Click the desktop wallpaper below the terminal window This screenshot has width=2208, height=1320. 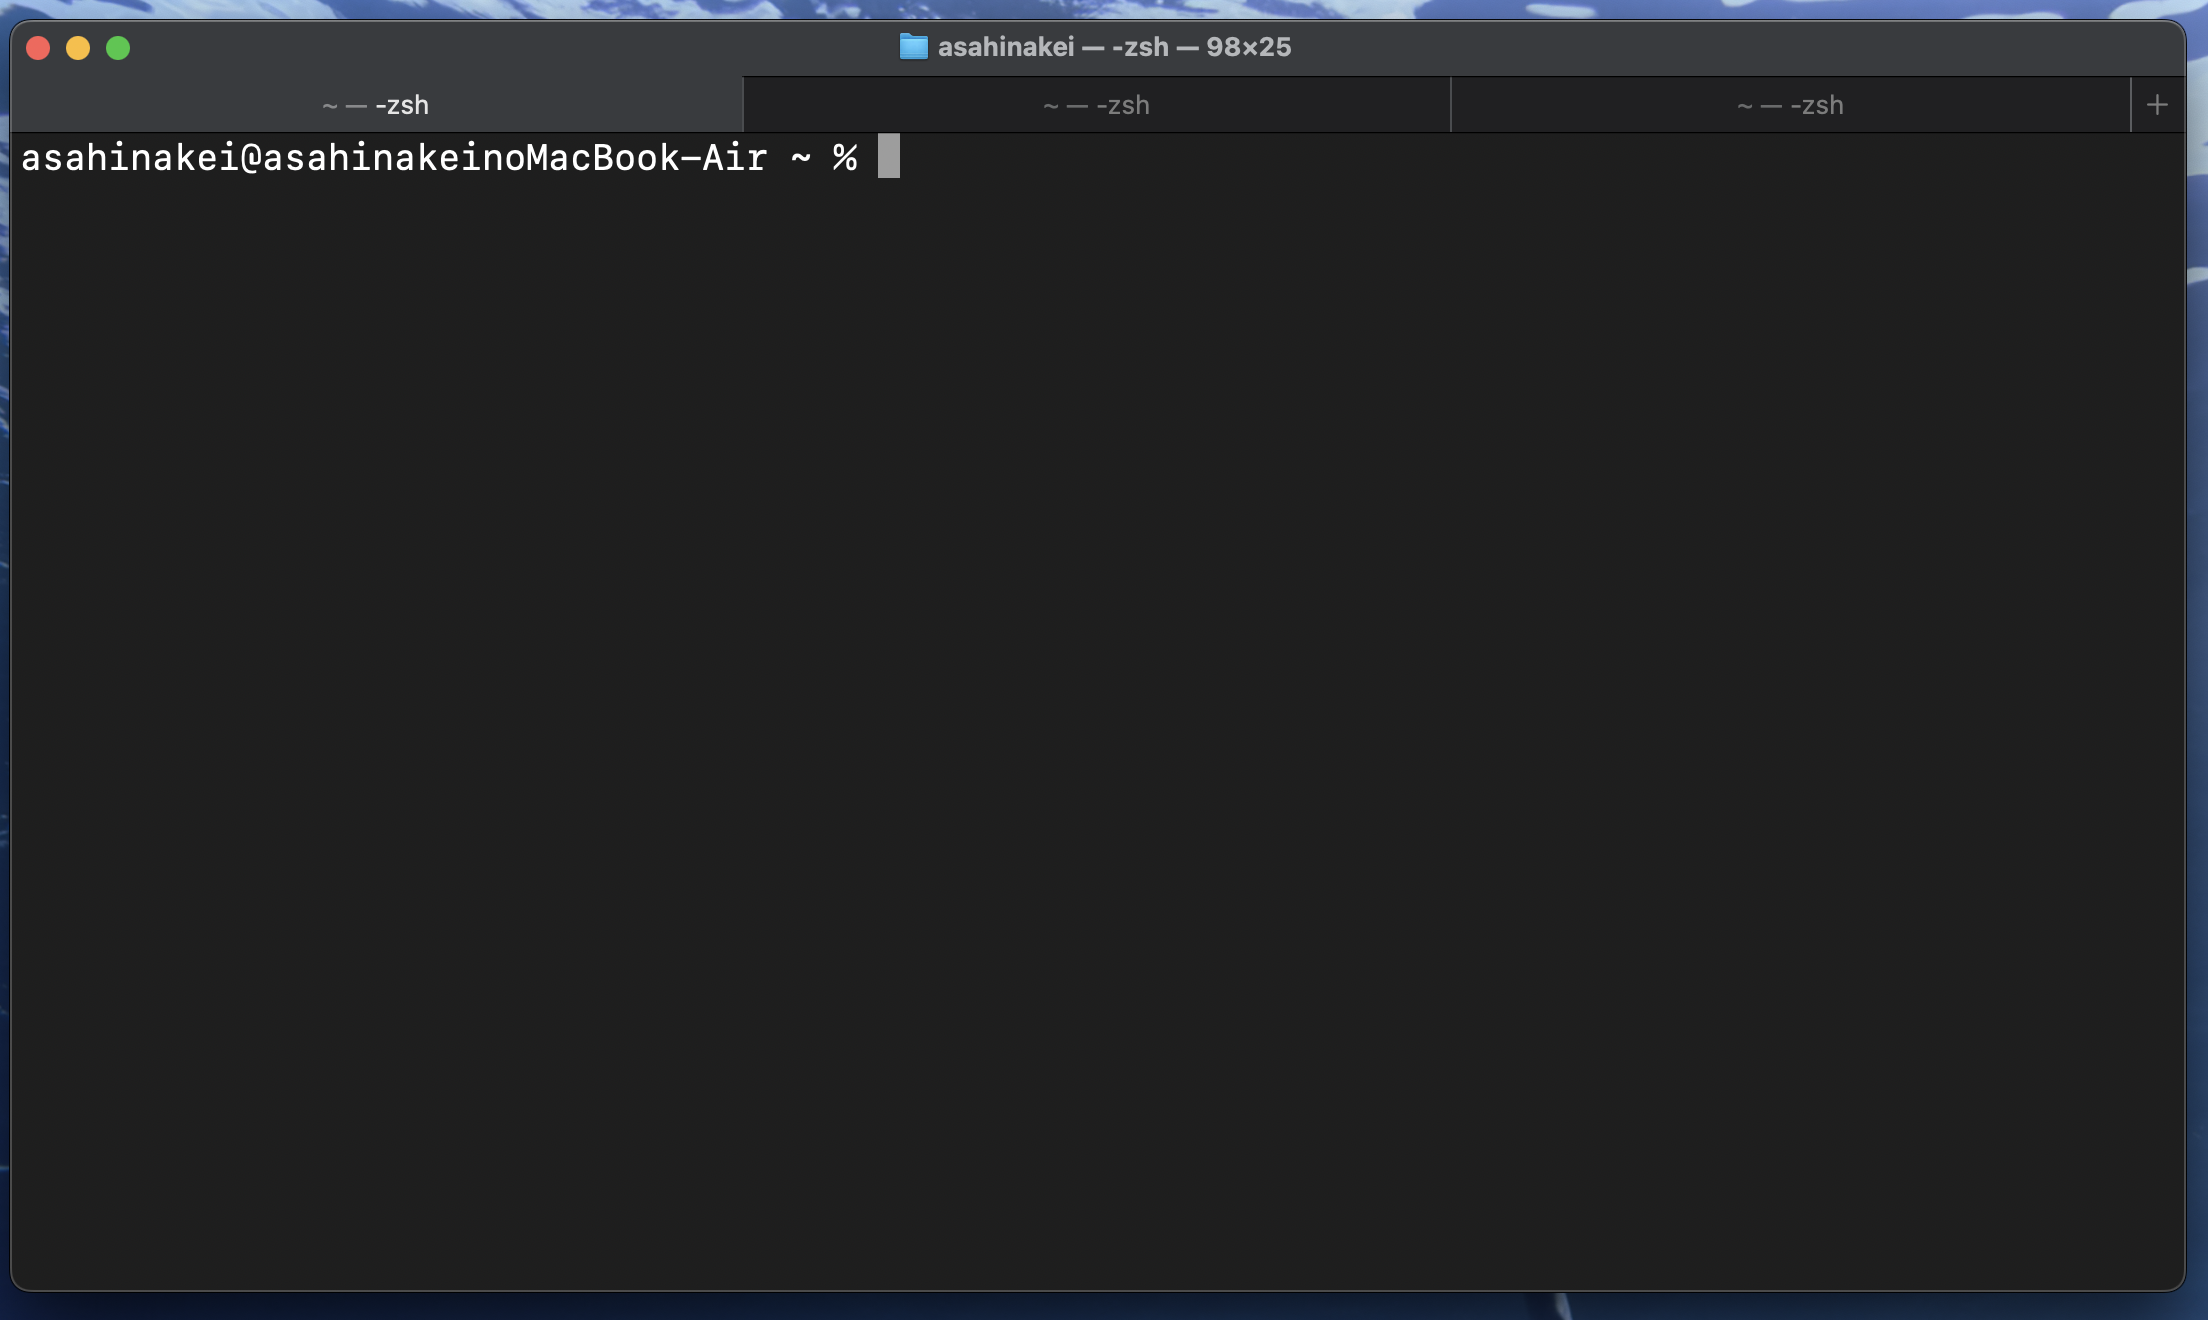click(1100, 1307)
